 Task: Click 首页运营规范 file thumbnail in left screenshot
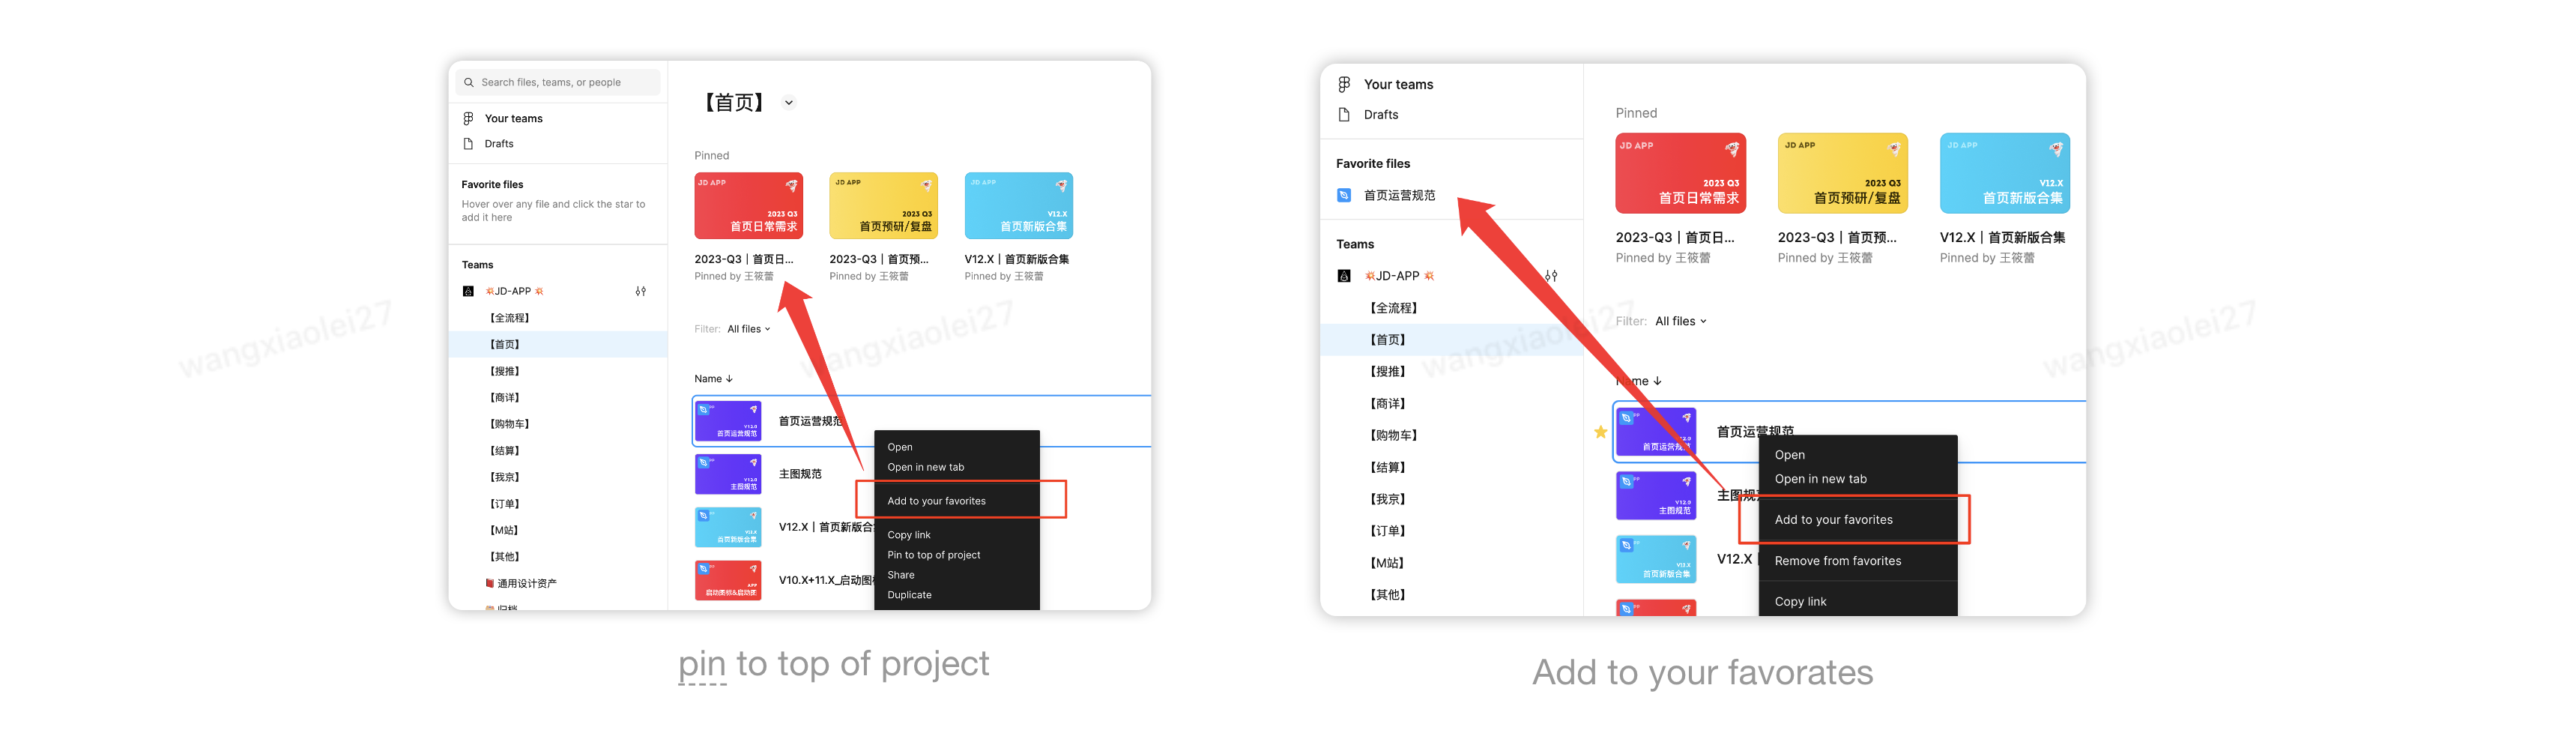pyautogui.click(x=728, y=421)
